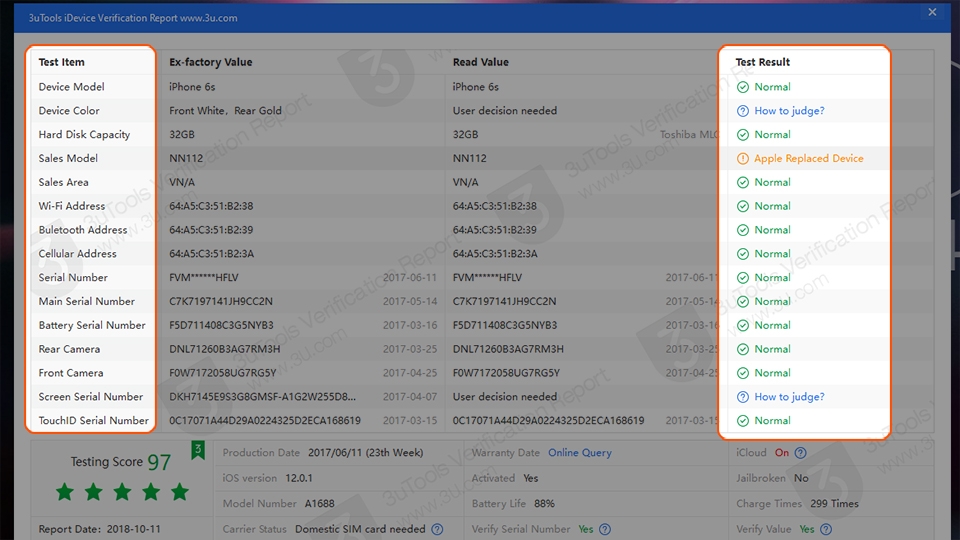Click the Ex-factory Value column header

211,62
